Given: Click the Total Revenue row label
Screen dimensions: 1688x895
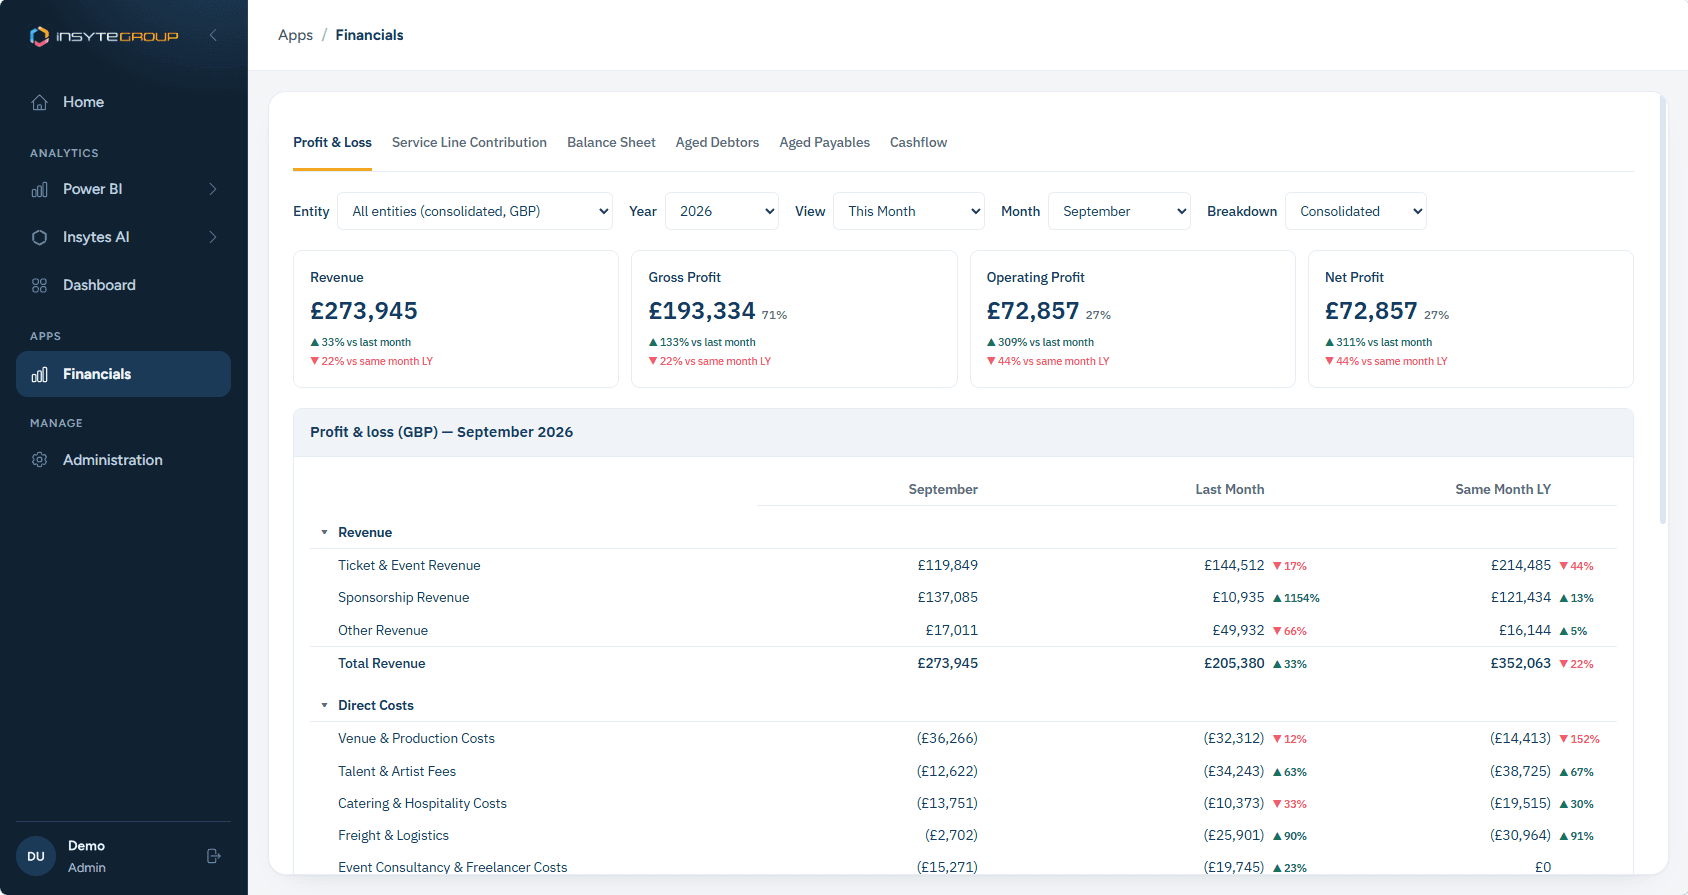Looking at the screenshot, I should click(381, 664).
